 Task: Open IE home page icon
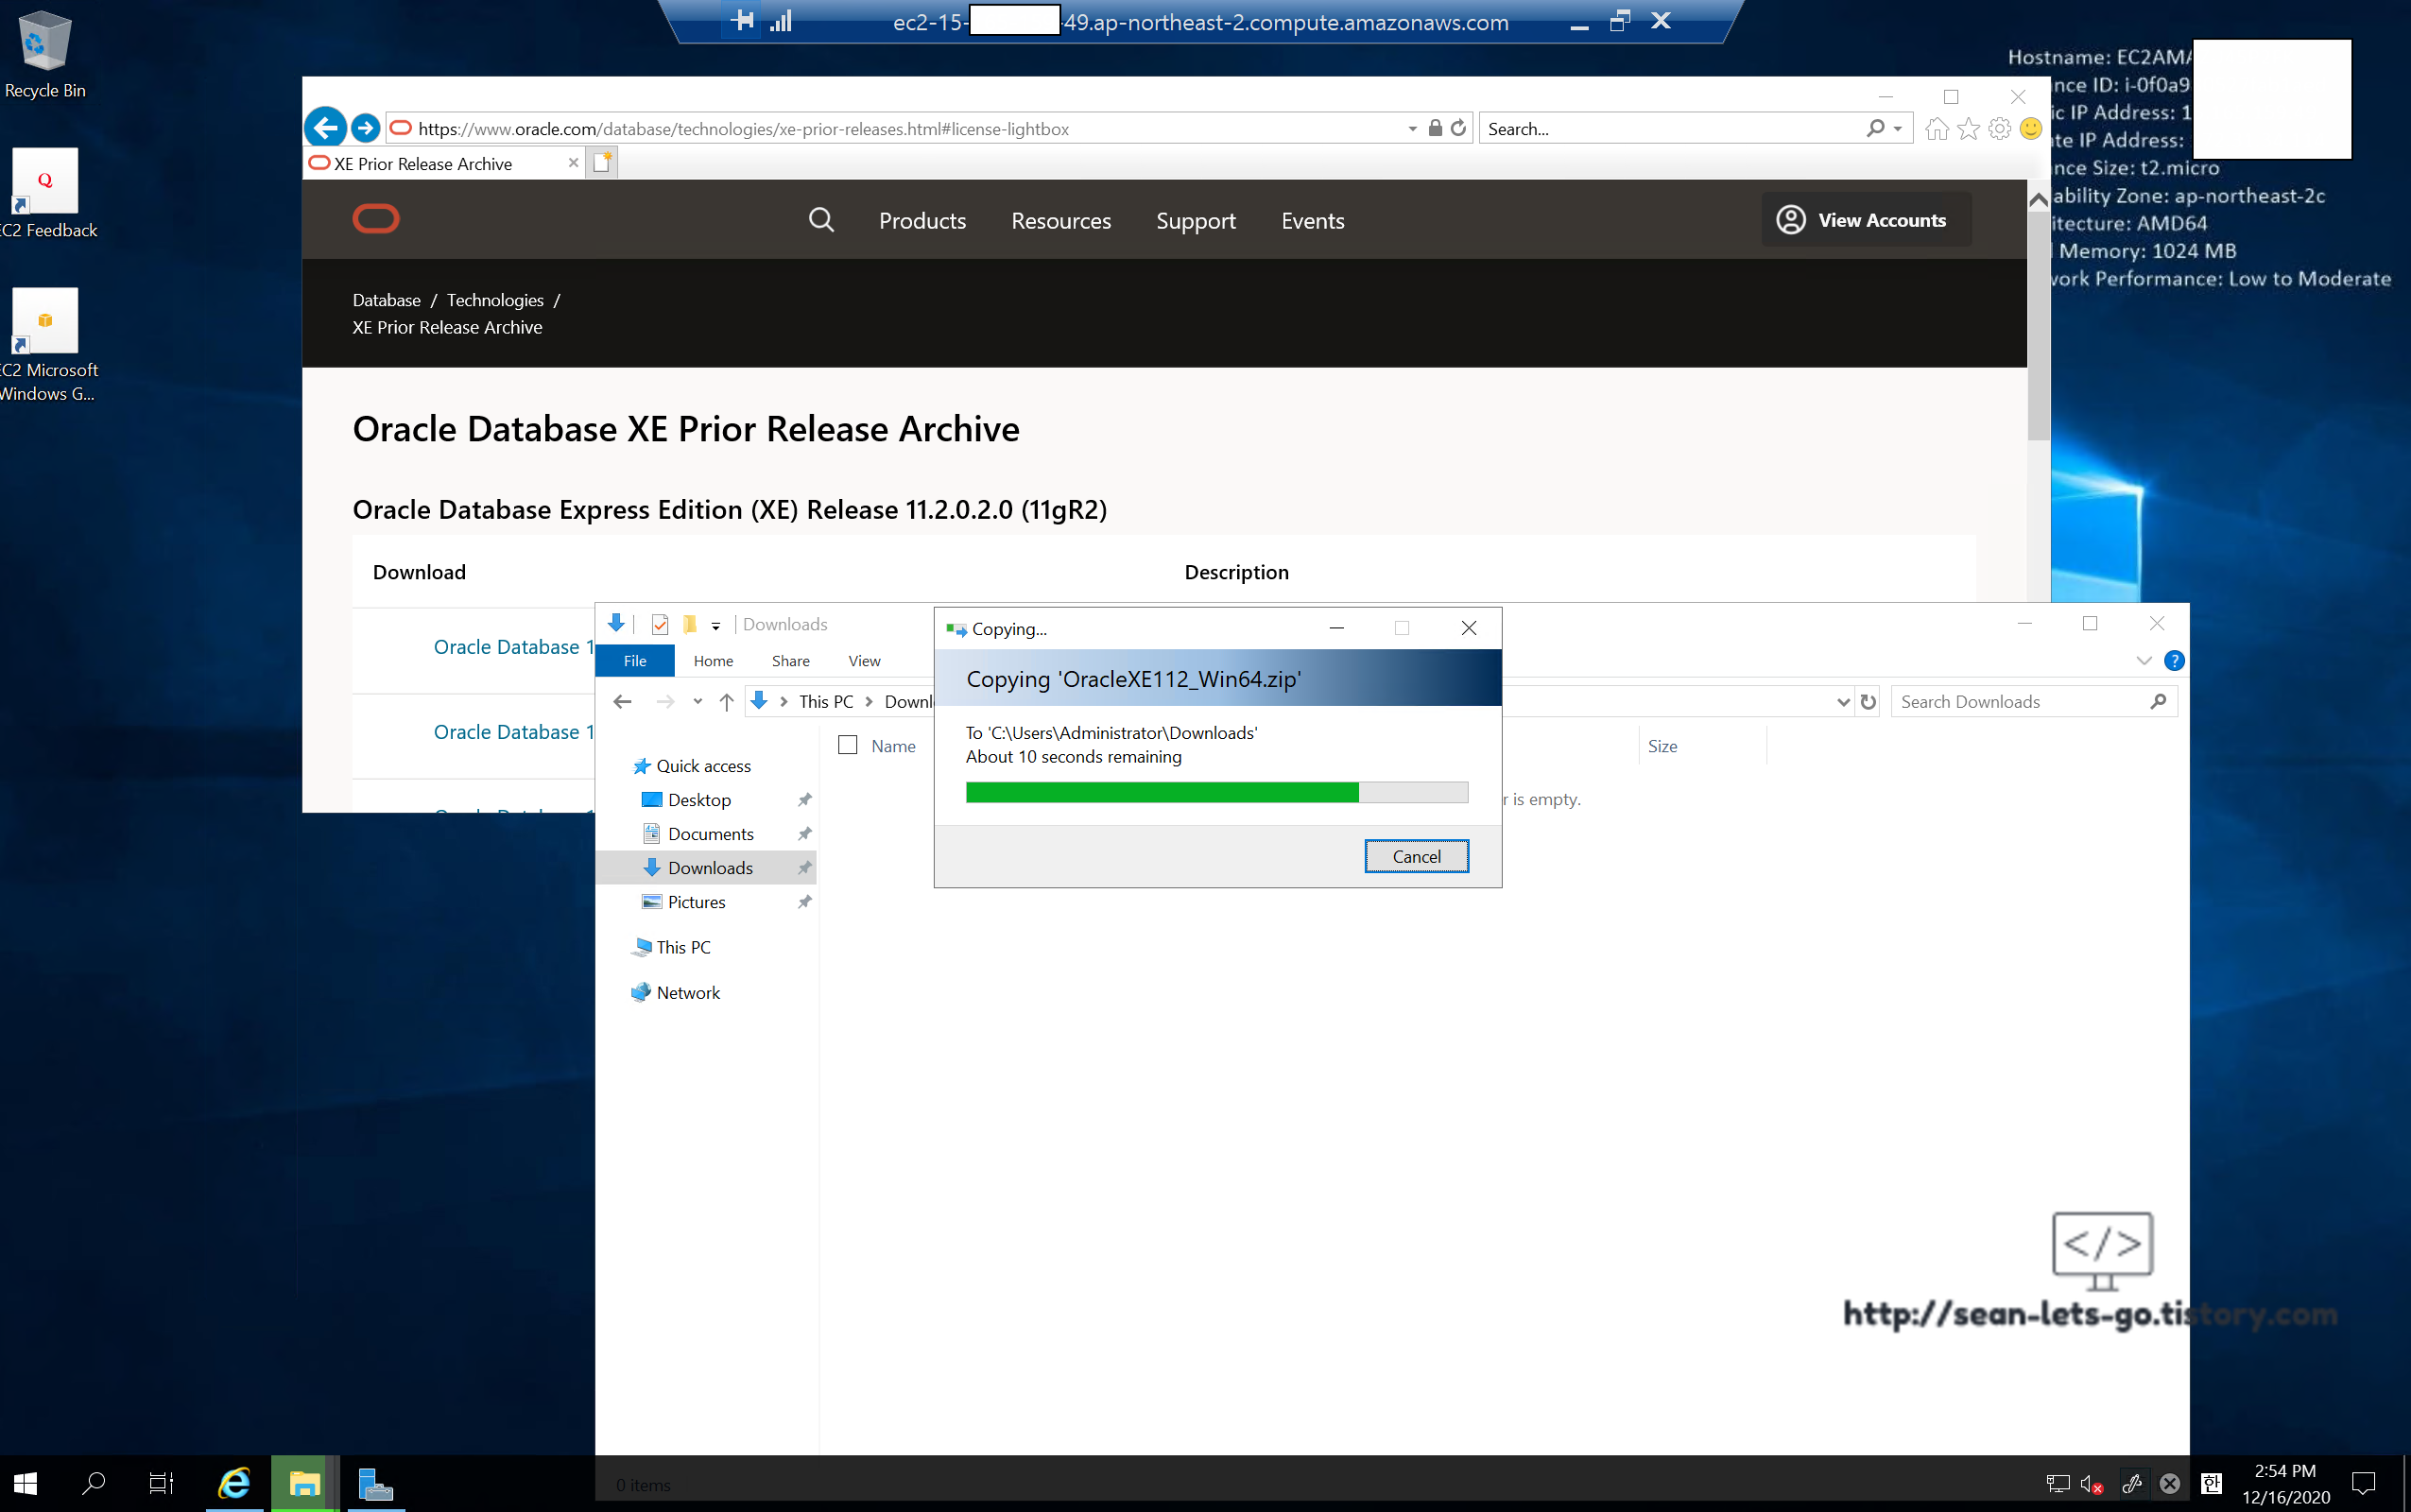pyautogui.click(x=1936, y=128)
